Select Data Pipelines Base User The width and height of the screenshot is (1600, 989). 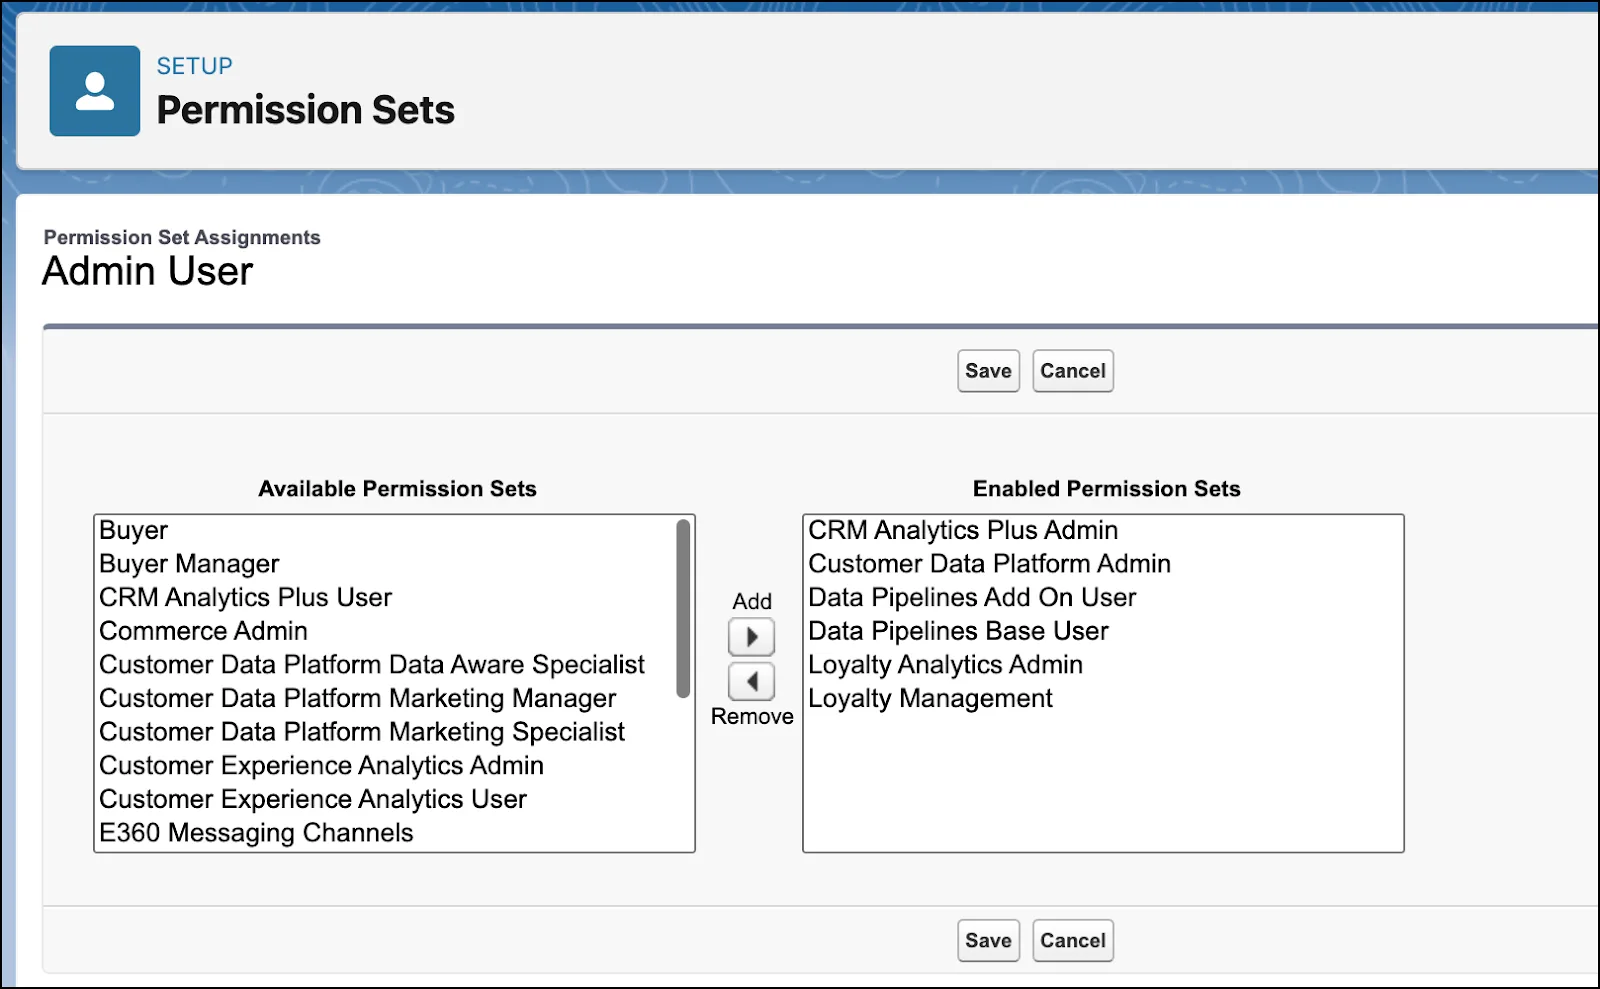(x=958, y=631)
